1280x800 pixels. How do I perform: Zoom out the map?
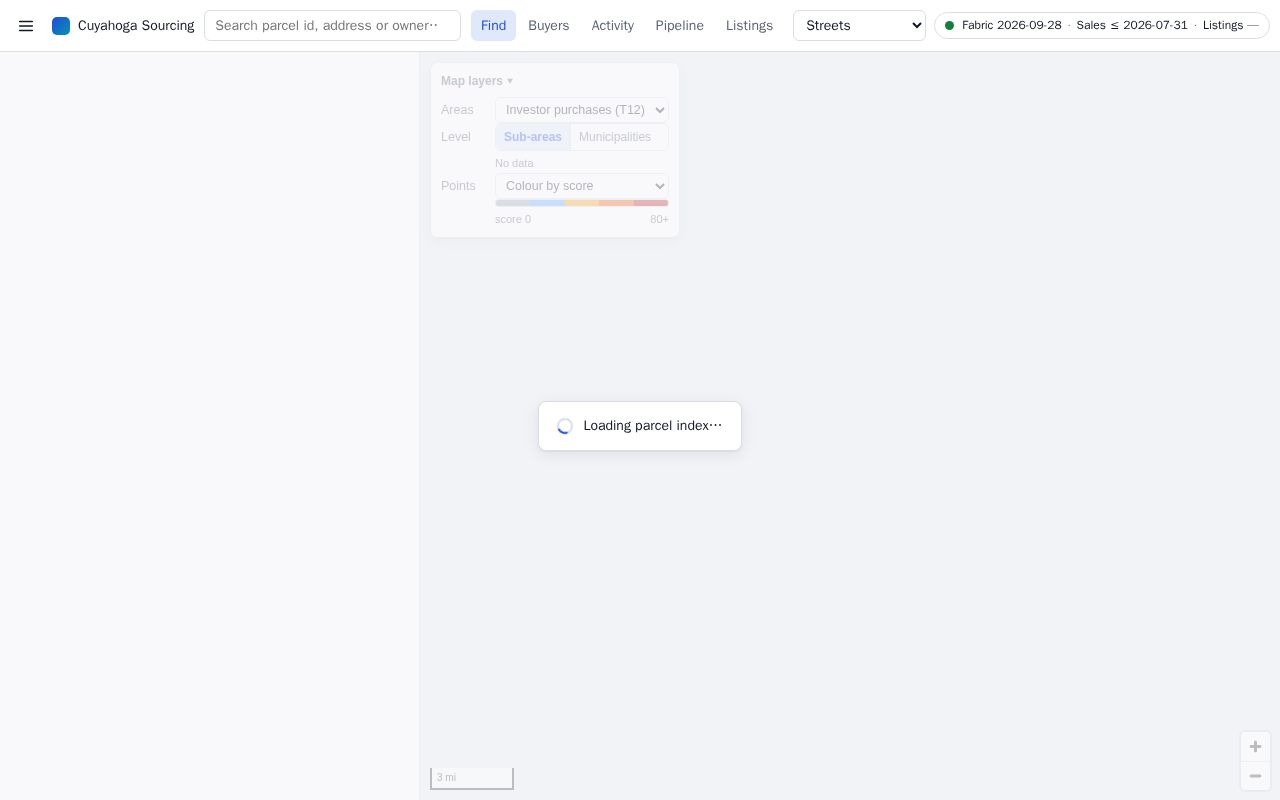[x=1255, y=776]
